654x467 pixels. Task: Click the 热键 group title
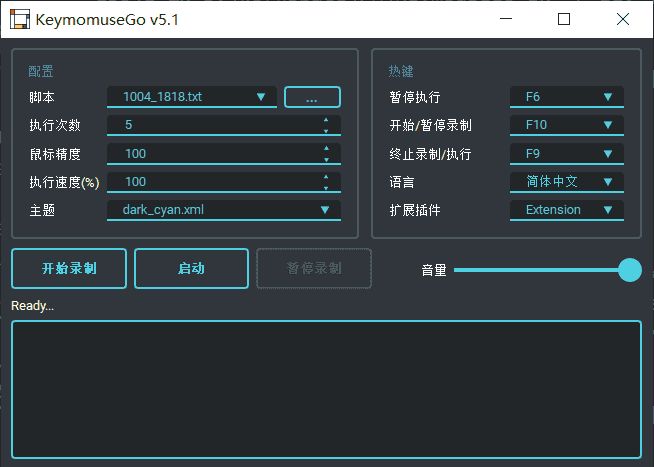tap(401, 71)
